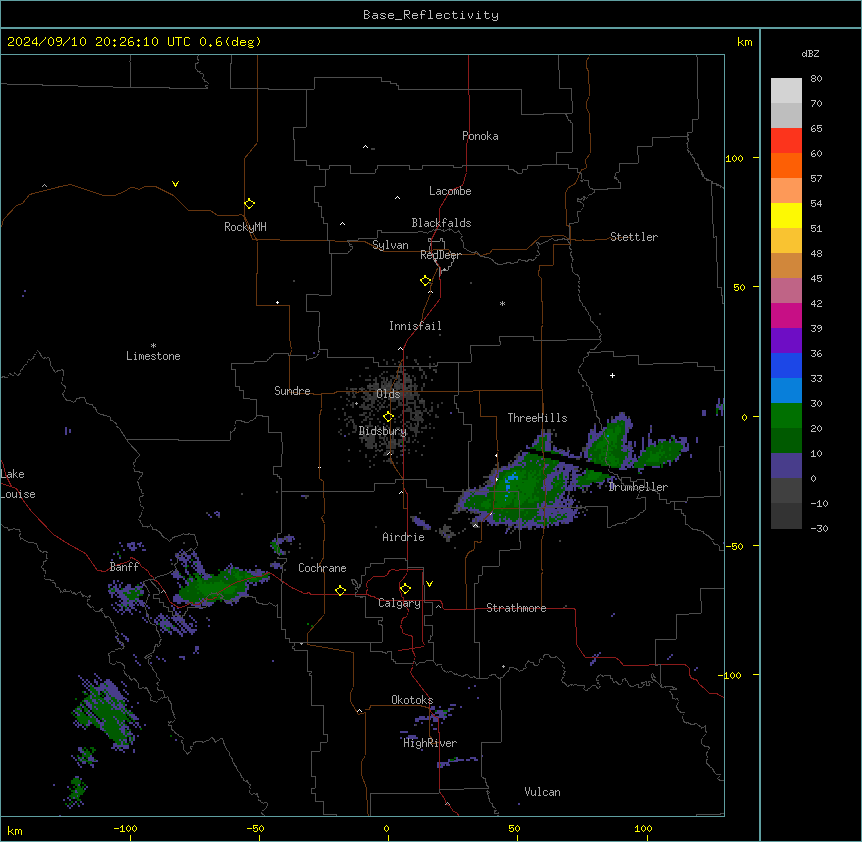Click the Limestone label
The height and width of the screenshot is (842, 862).
(153, 356)
